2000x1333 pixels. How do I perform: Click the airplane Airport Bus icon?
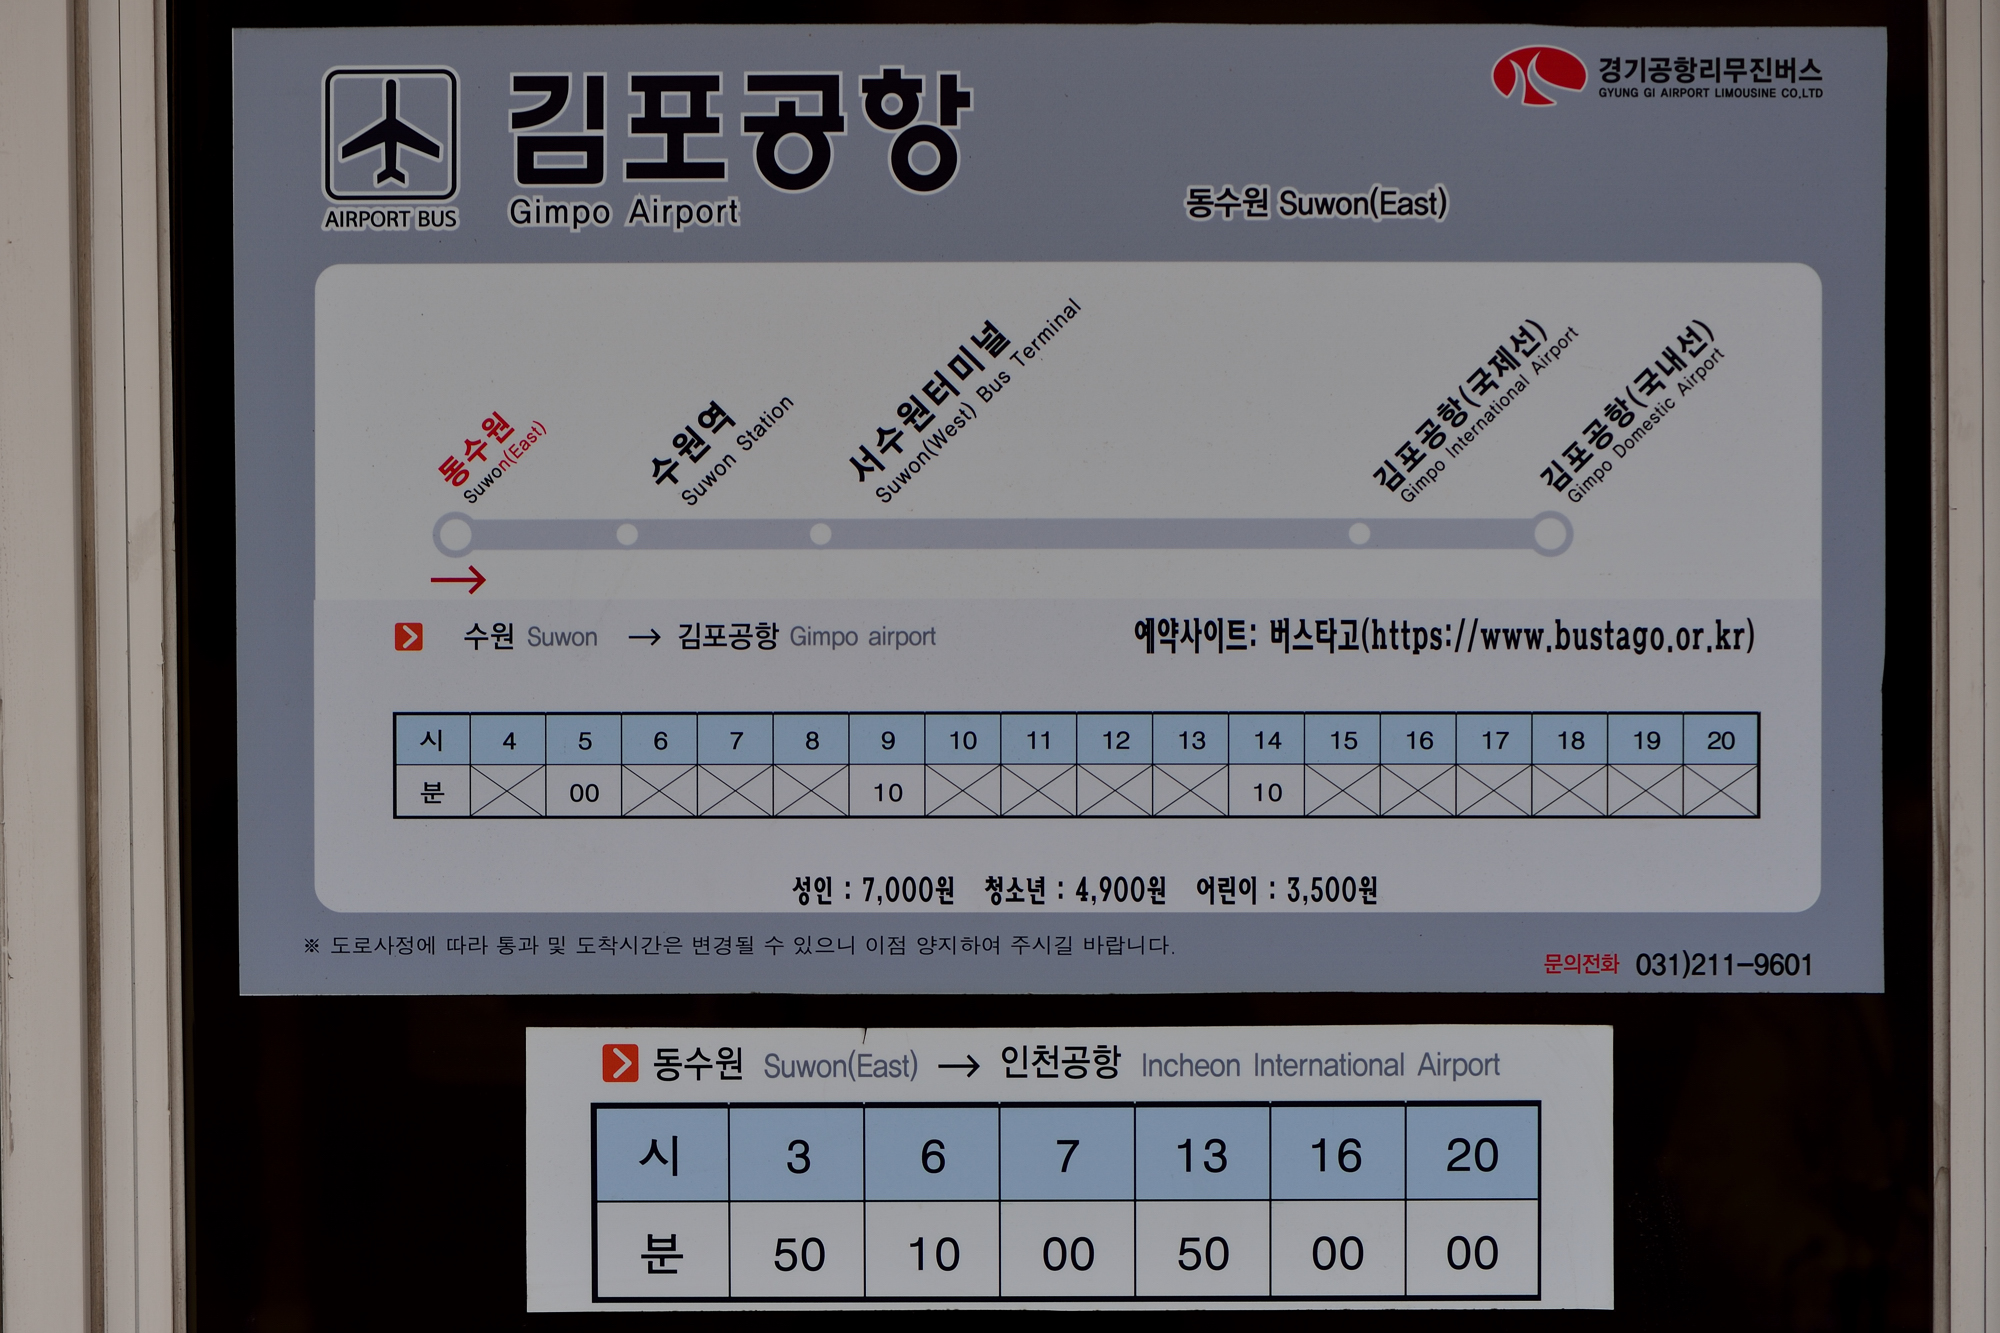click(390, 134)
